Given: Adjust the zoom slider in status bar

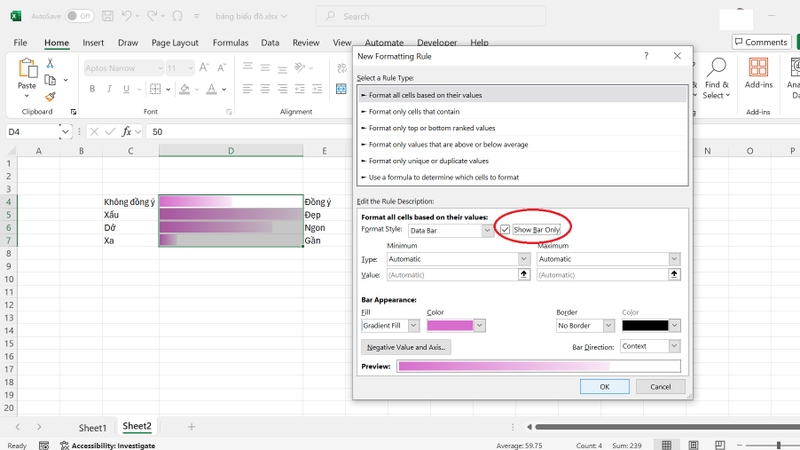Looking at the screenshot, I should click(778, 445).
